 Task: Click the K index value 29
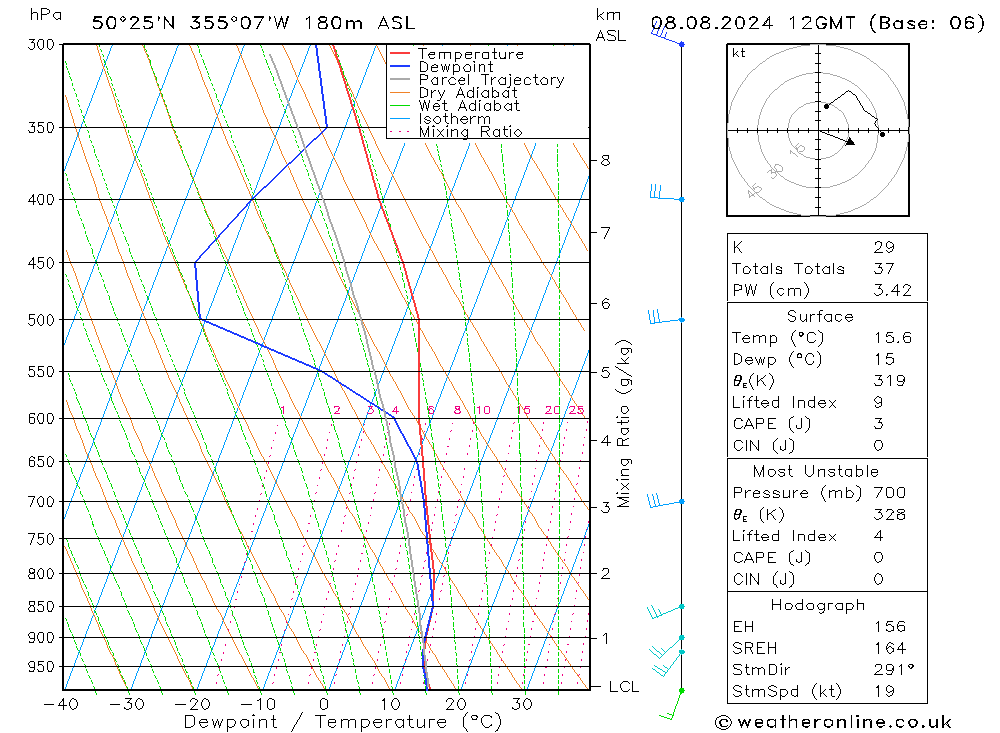click(884, 247)
